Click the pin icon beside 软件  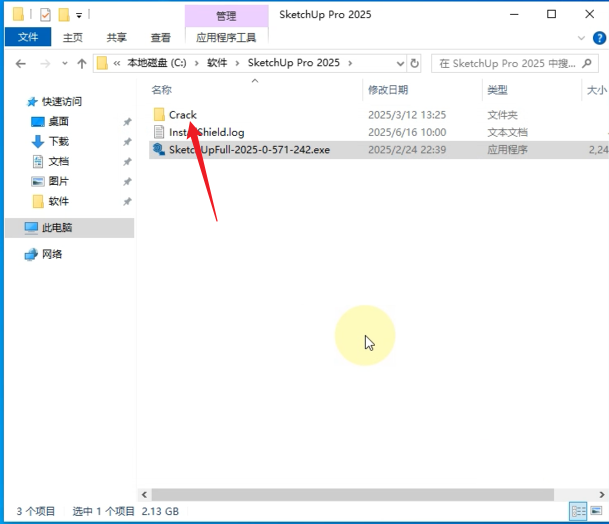coord(127,202)
